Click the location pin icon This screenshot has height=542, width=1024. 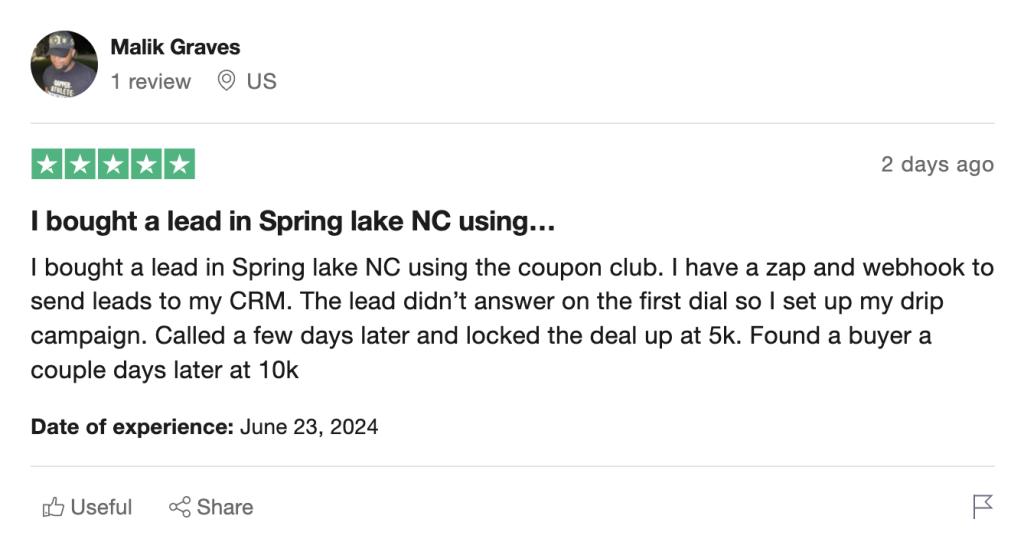tap(227, 81)
